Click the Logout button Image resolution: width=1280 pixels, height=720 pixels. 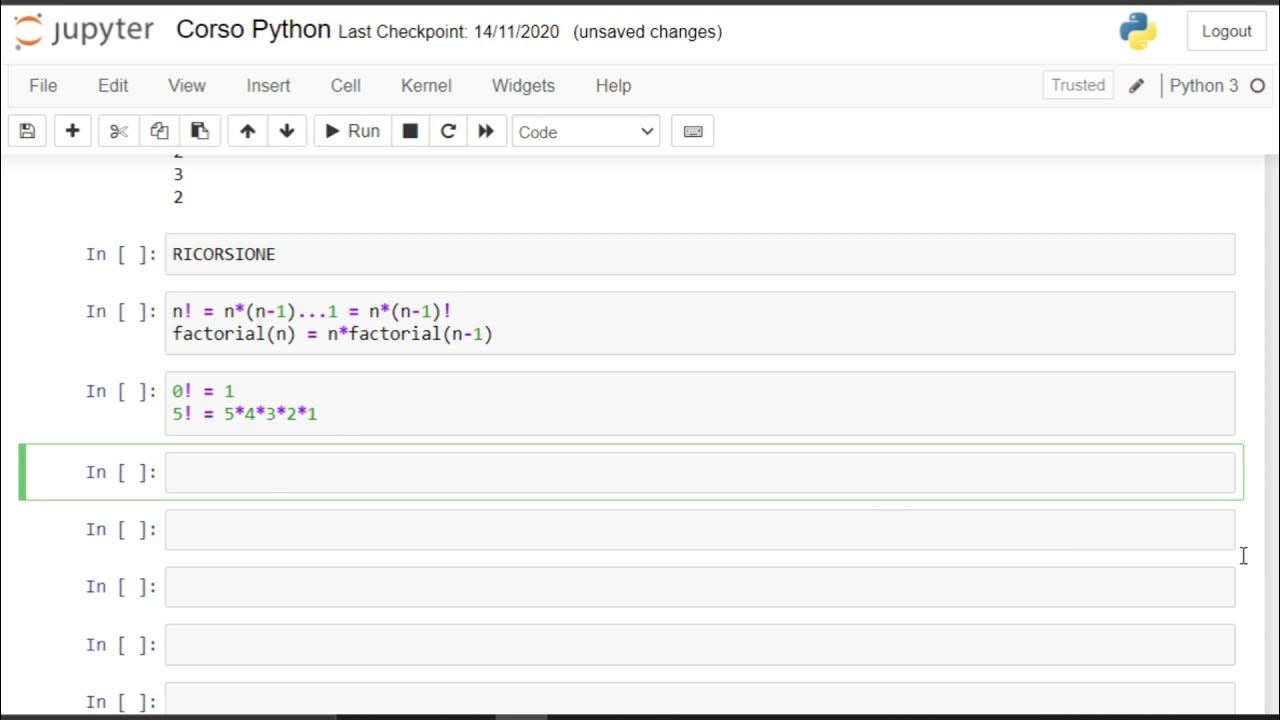(x=1226, y=31)
